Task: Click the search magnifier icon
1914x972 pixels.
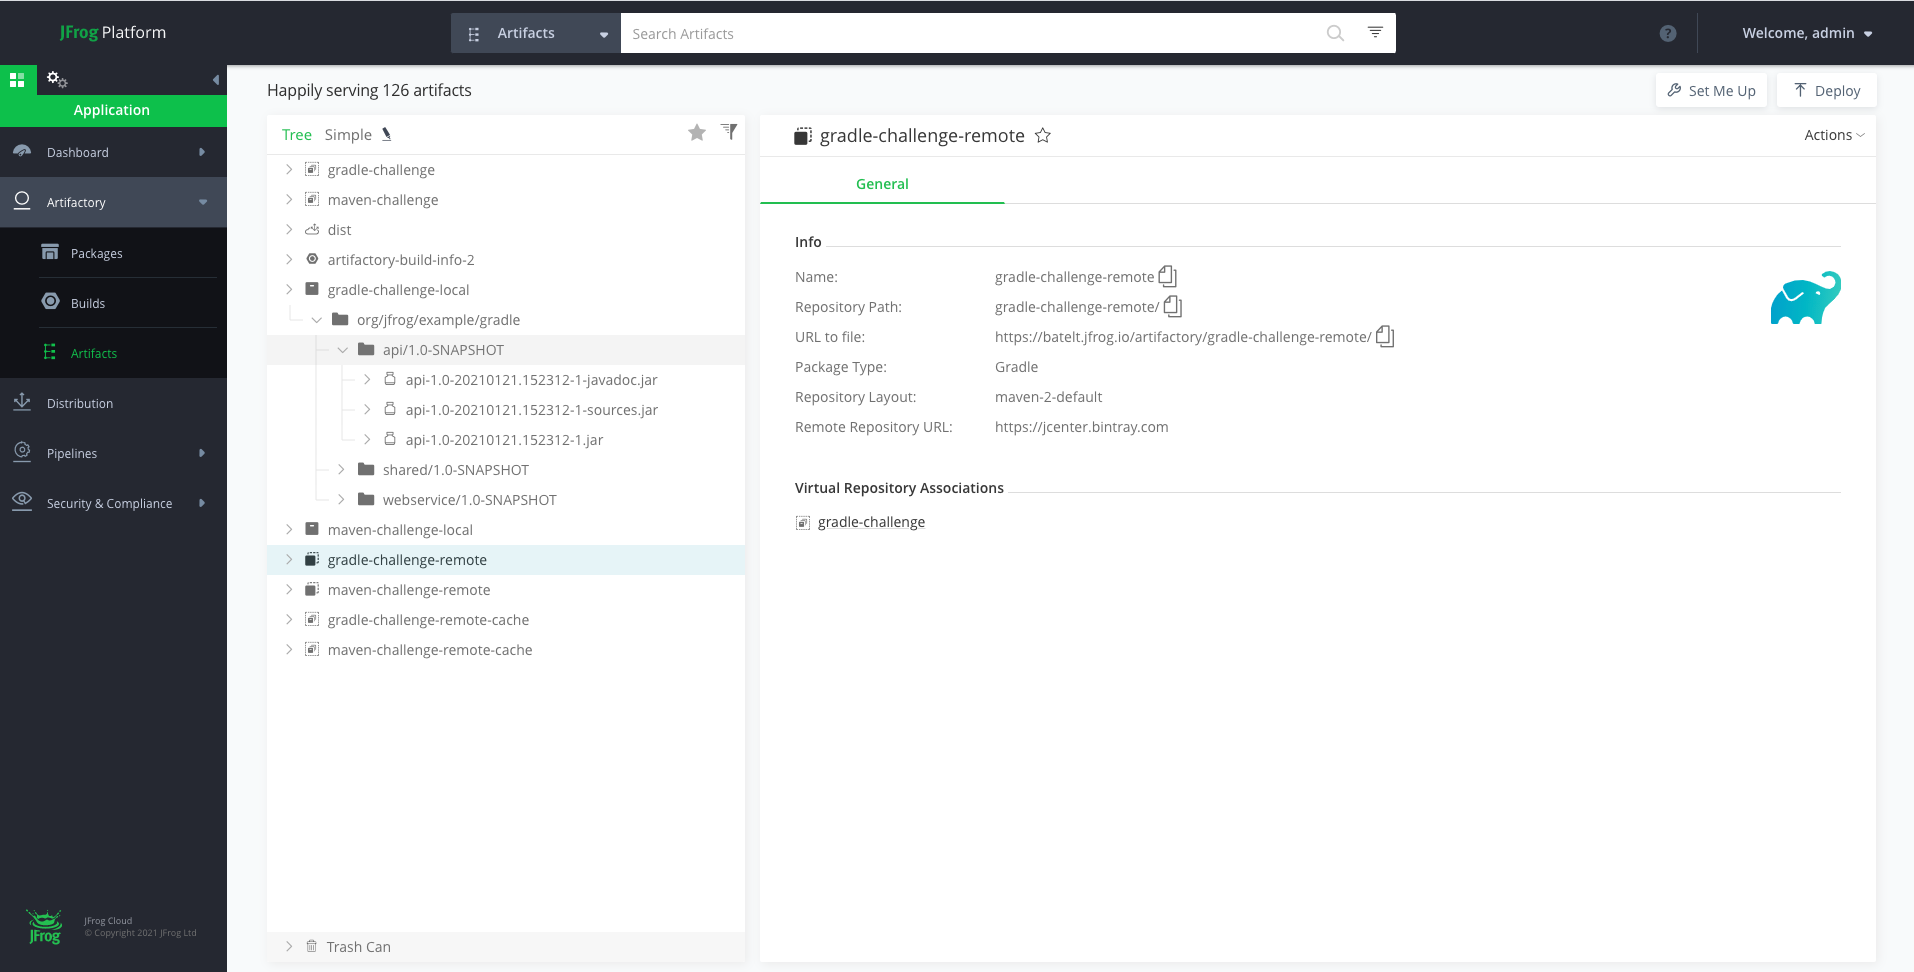Action: (1335, 33)
